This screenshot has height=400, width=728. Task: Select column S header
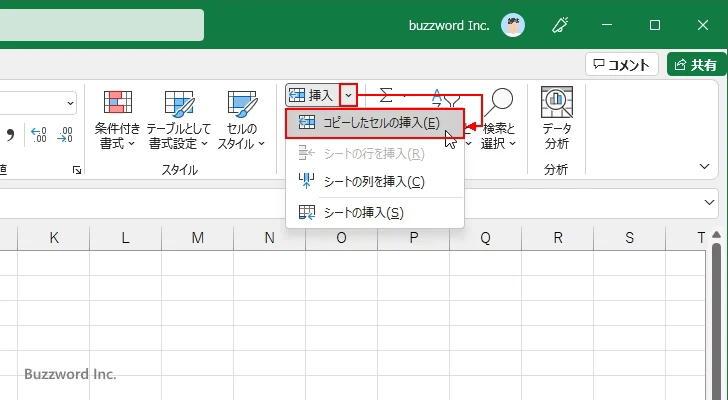(x=630, y=238)
